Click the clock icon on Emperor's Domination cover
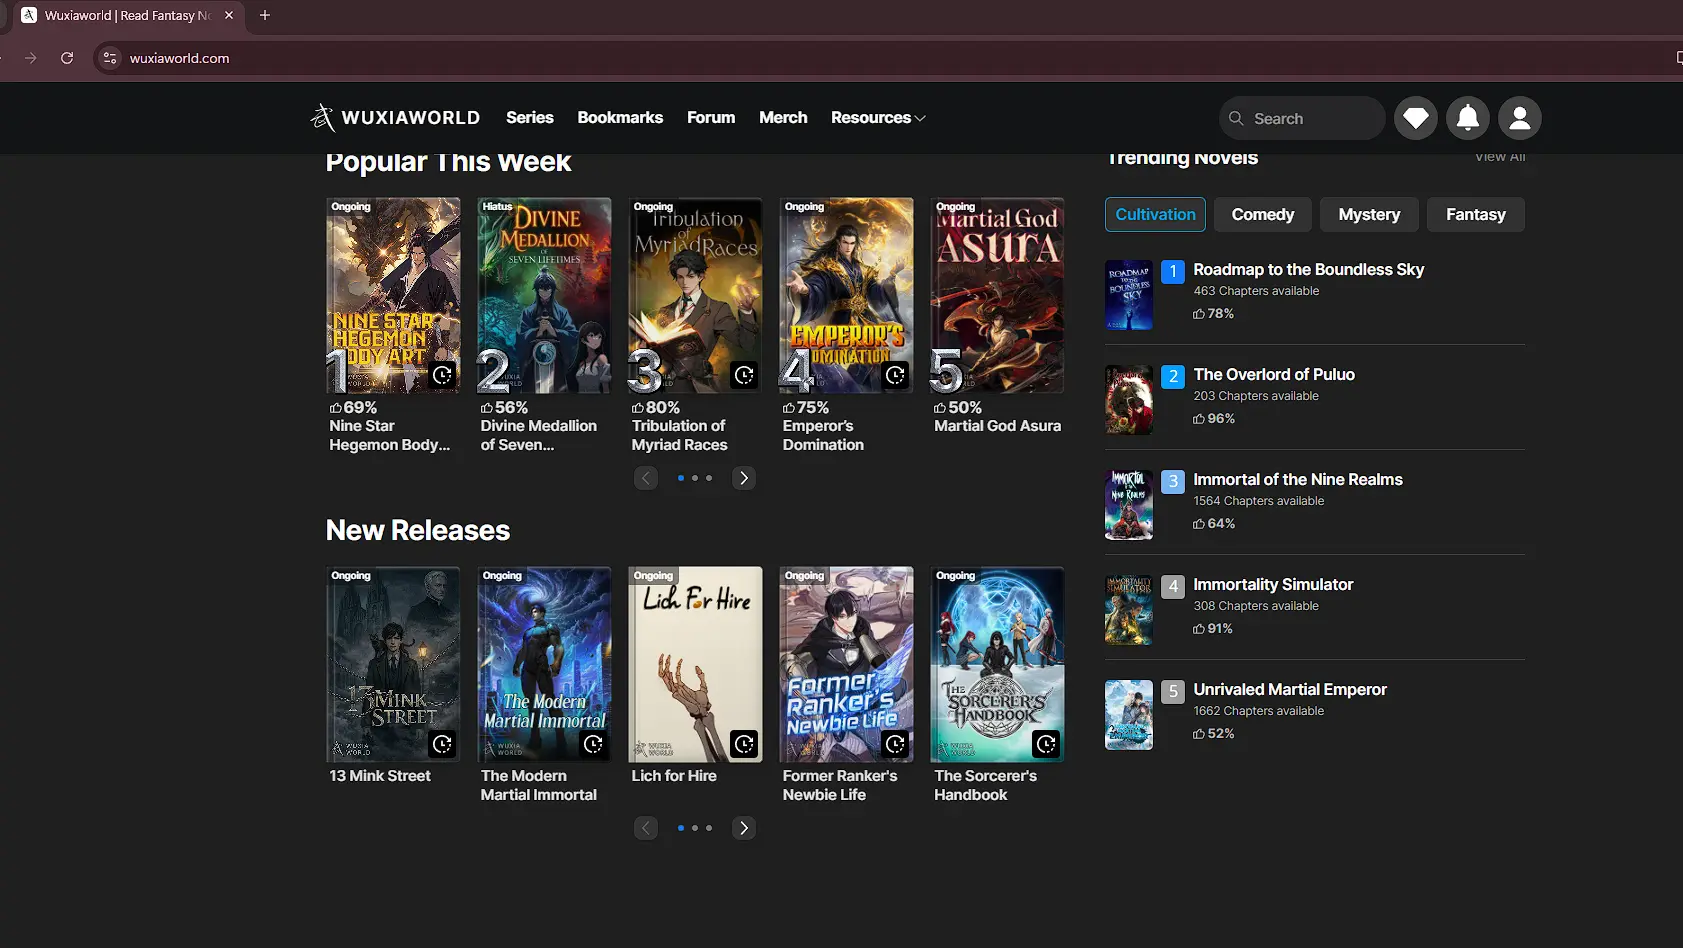1683x948 pixels. 895,375
